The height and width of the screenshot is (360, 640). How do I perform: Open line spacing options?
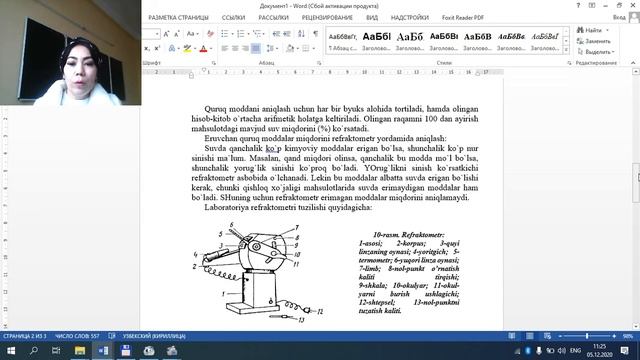pos(271,49)
